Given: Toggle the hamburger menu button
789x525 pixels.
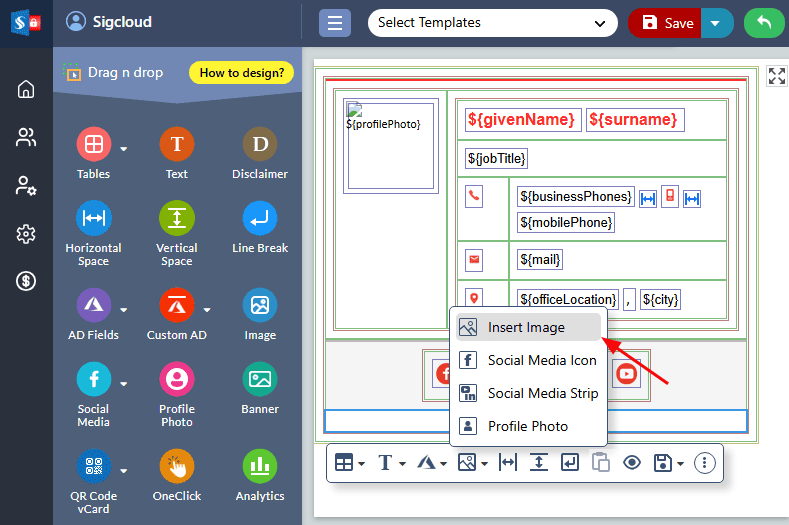Looking at the screenshot, I should click(335, 23).
